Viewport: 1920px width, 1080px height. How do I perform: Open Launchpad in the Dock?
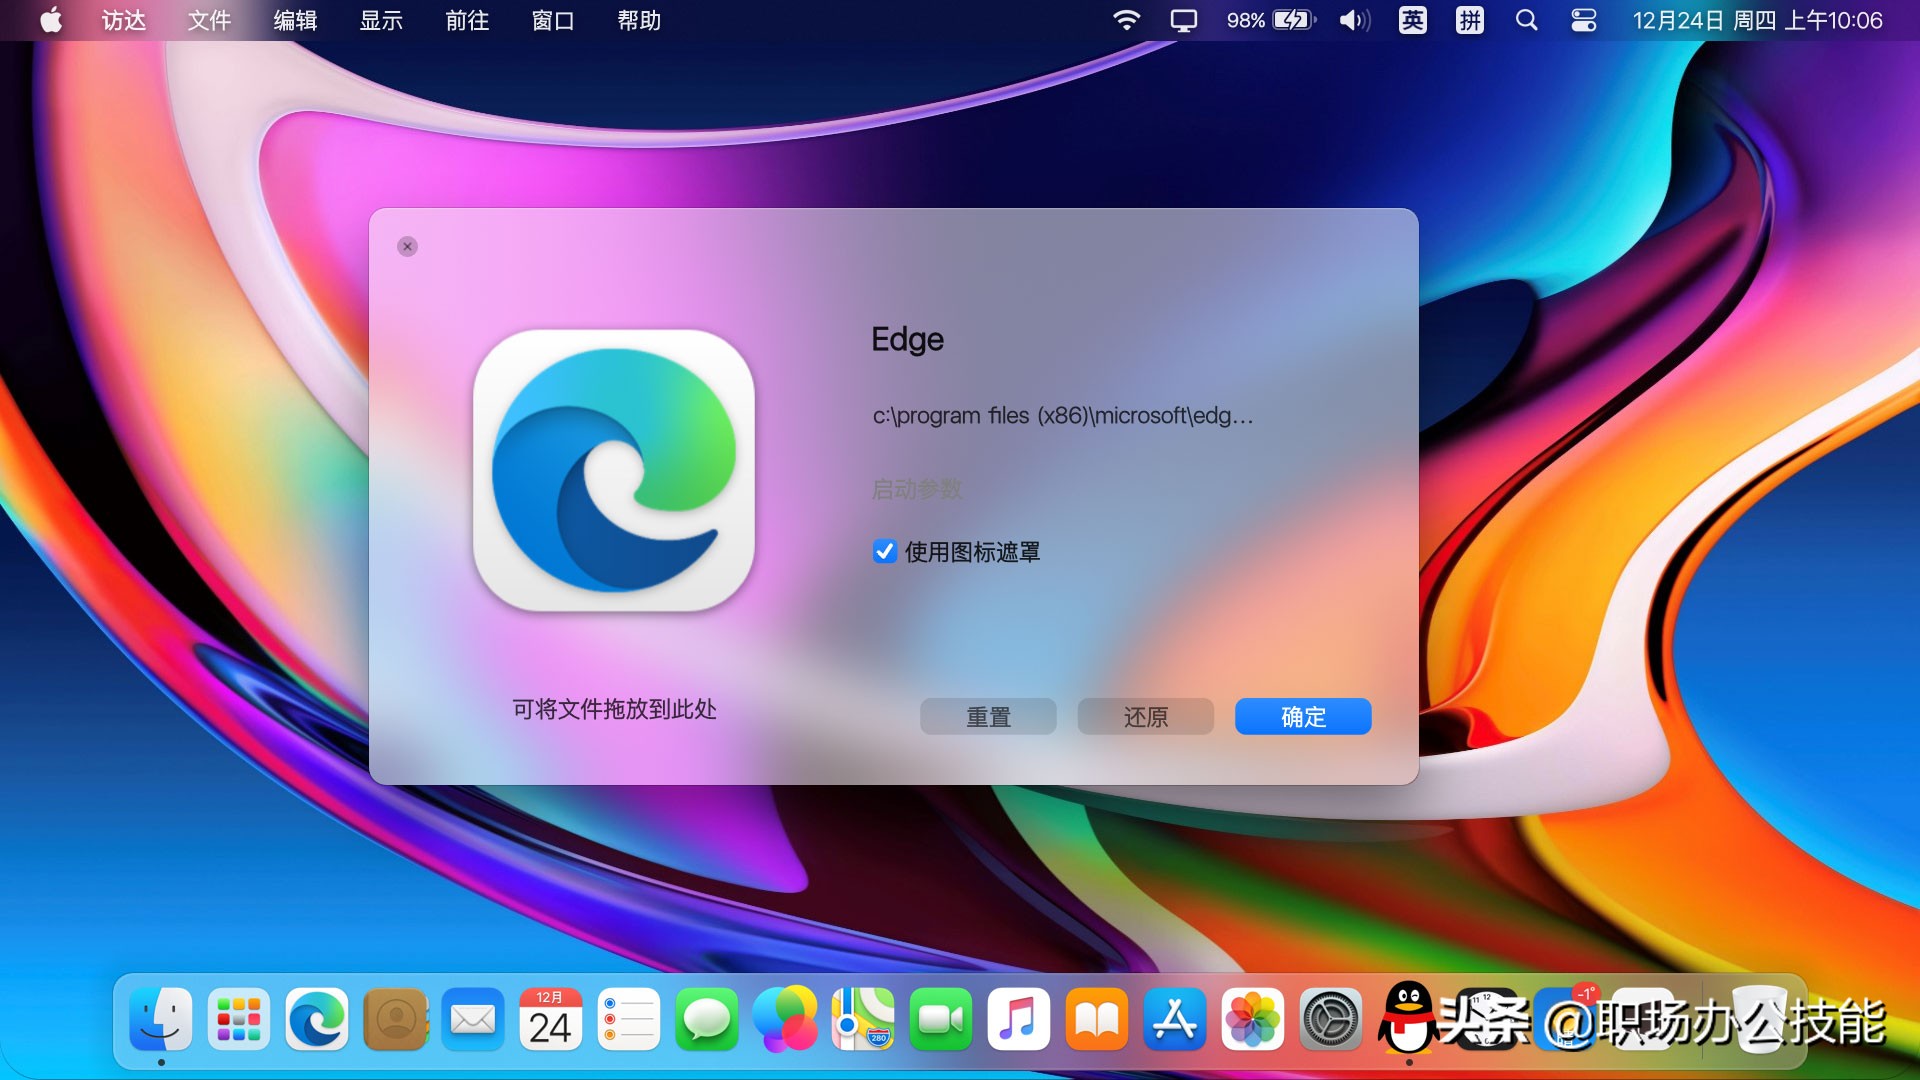(238, 1020)
